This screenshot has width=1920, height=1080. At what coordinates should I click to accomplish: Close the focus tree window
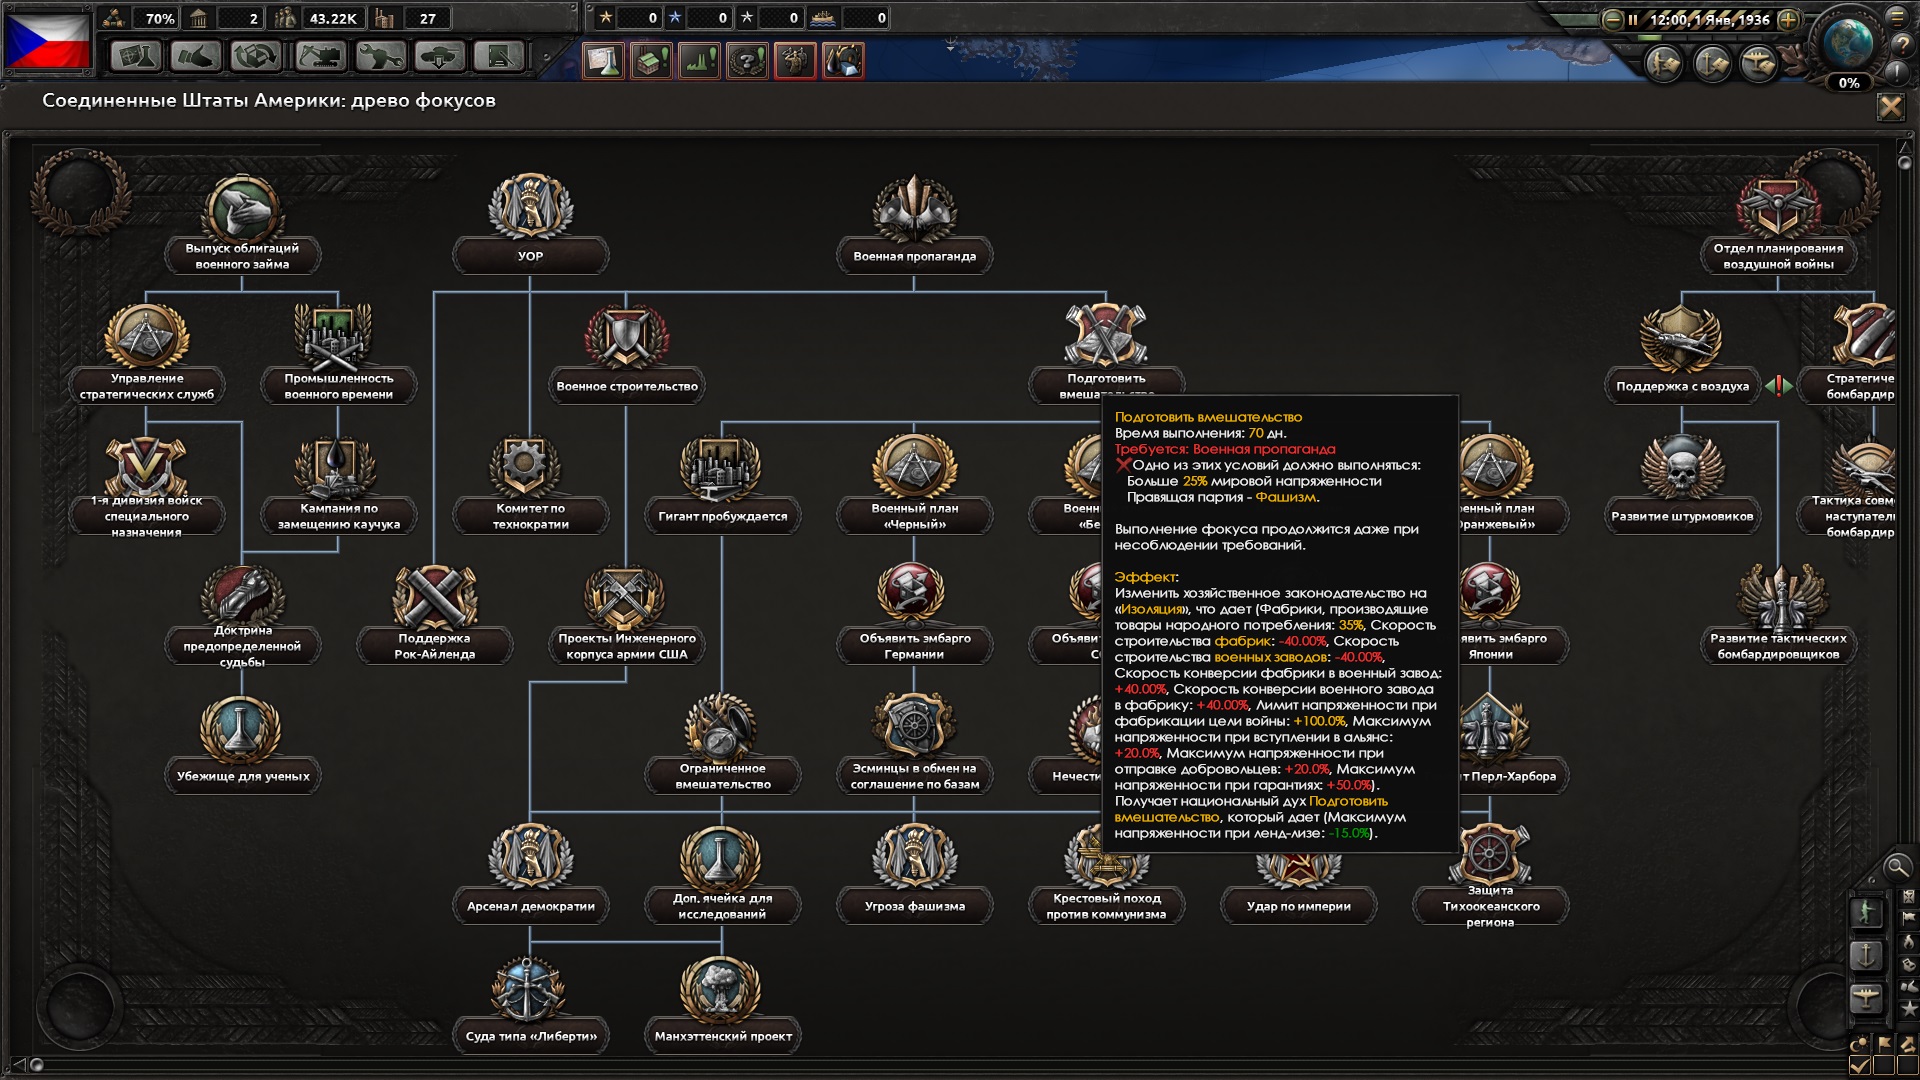point(1890,106)
